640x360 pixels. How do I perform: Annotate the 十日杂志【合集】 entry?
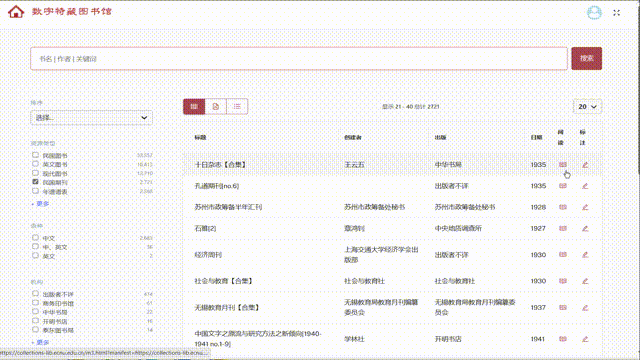pos(585,164)
